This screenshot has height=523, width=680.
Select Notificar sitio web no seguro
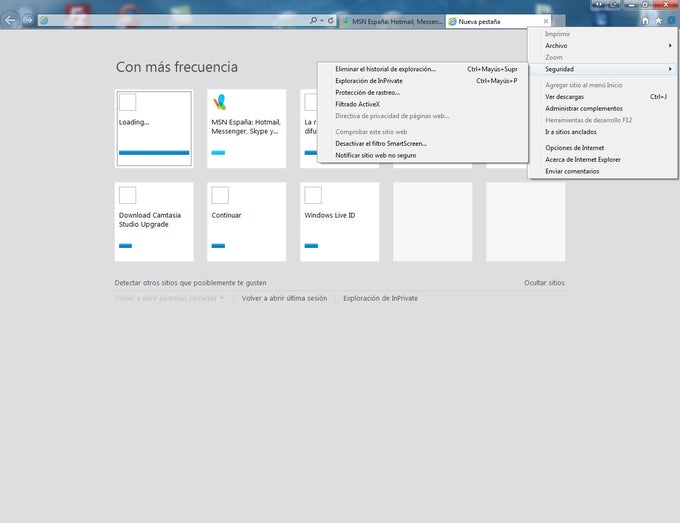coord(423,155)
